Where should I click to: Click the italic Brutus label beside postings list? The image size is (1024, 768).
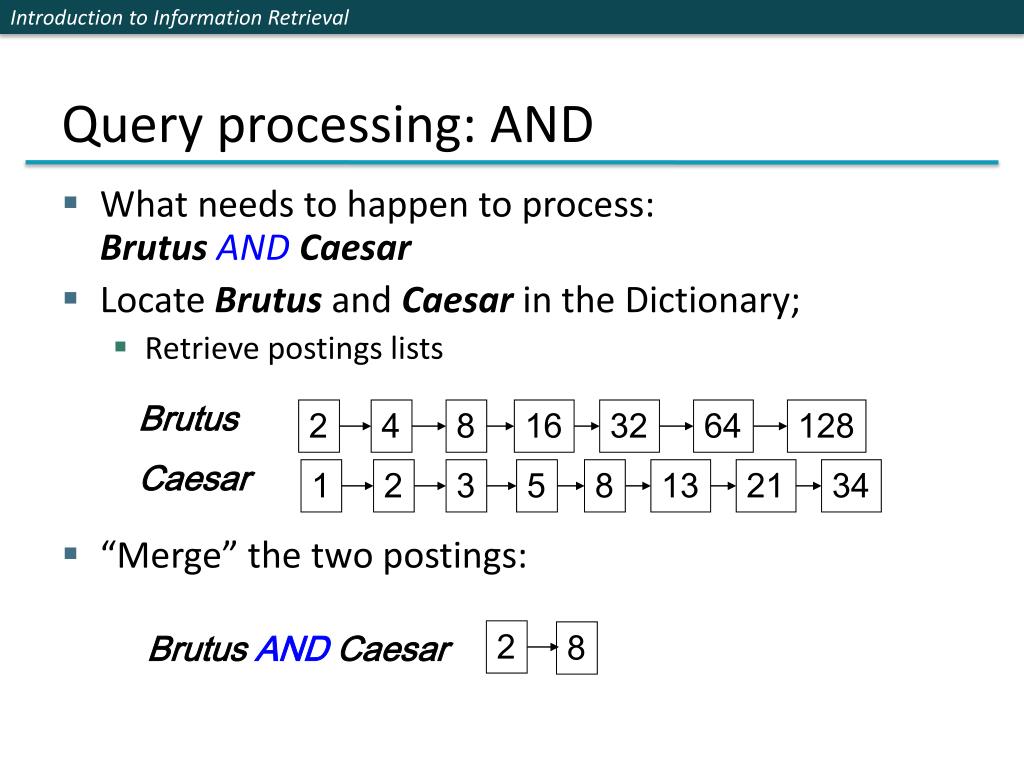[190, 419]
